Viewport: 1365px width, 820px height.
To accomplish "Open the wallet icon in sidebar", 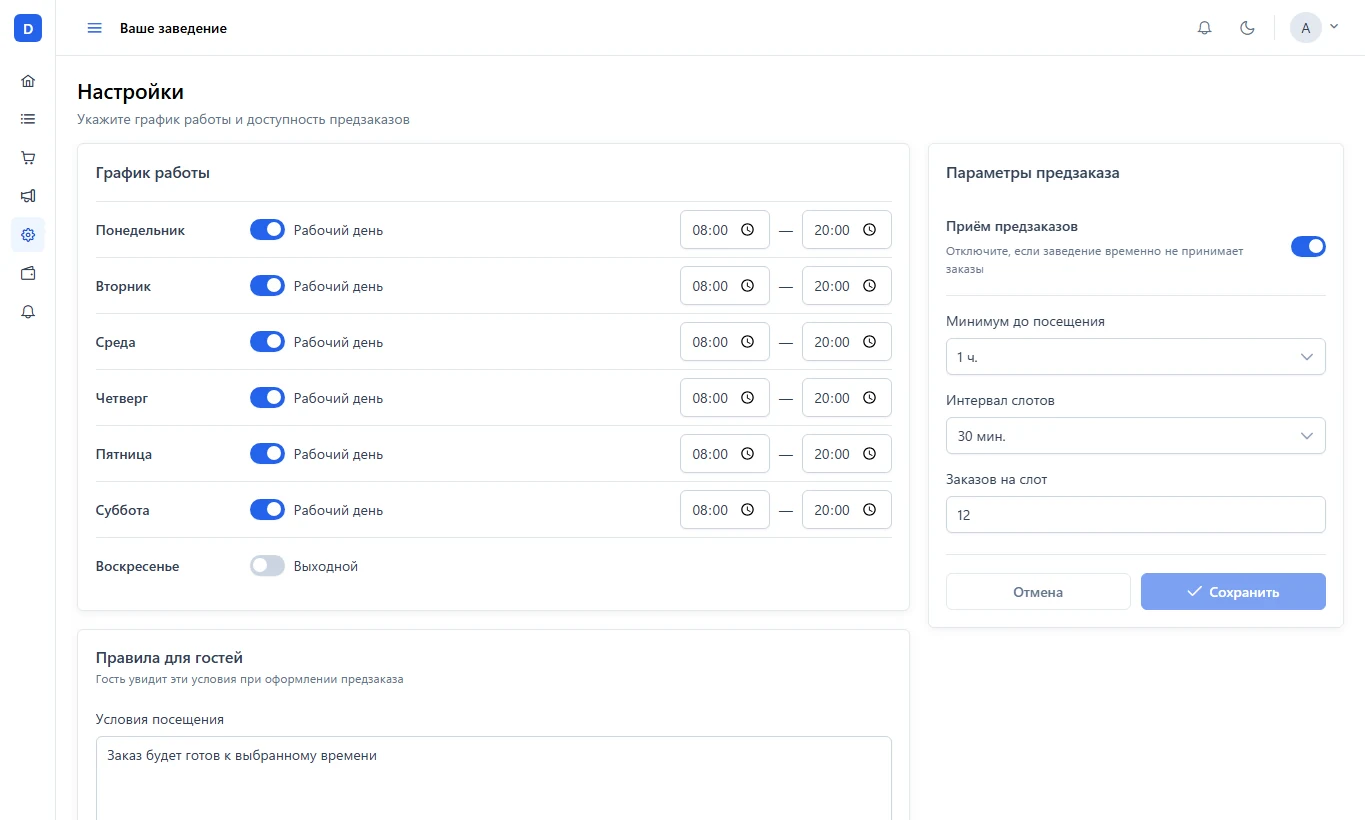I will tap(28, 273).
